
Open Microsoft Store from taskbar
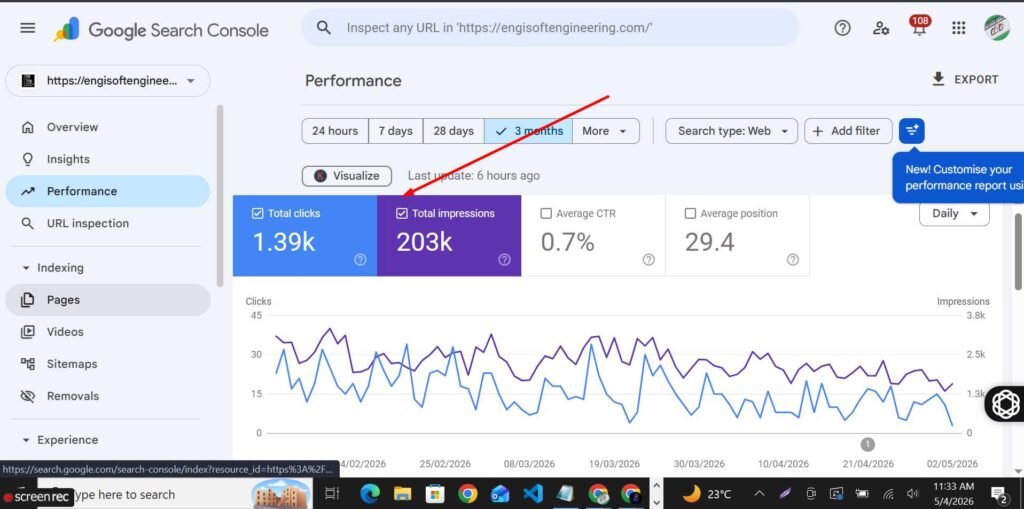[x=435, y=493]
